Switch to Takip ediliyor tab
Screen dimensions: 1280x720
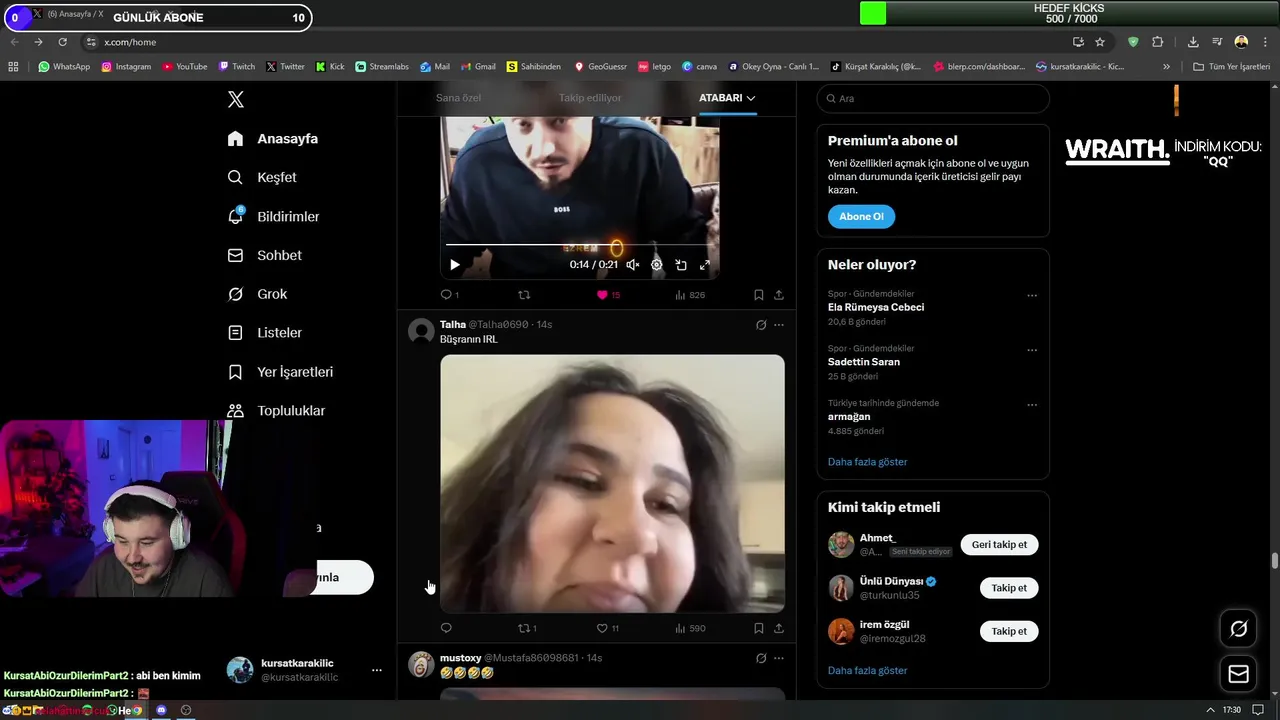[590, 98]
